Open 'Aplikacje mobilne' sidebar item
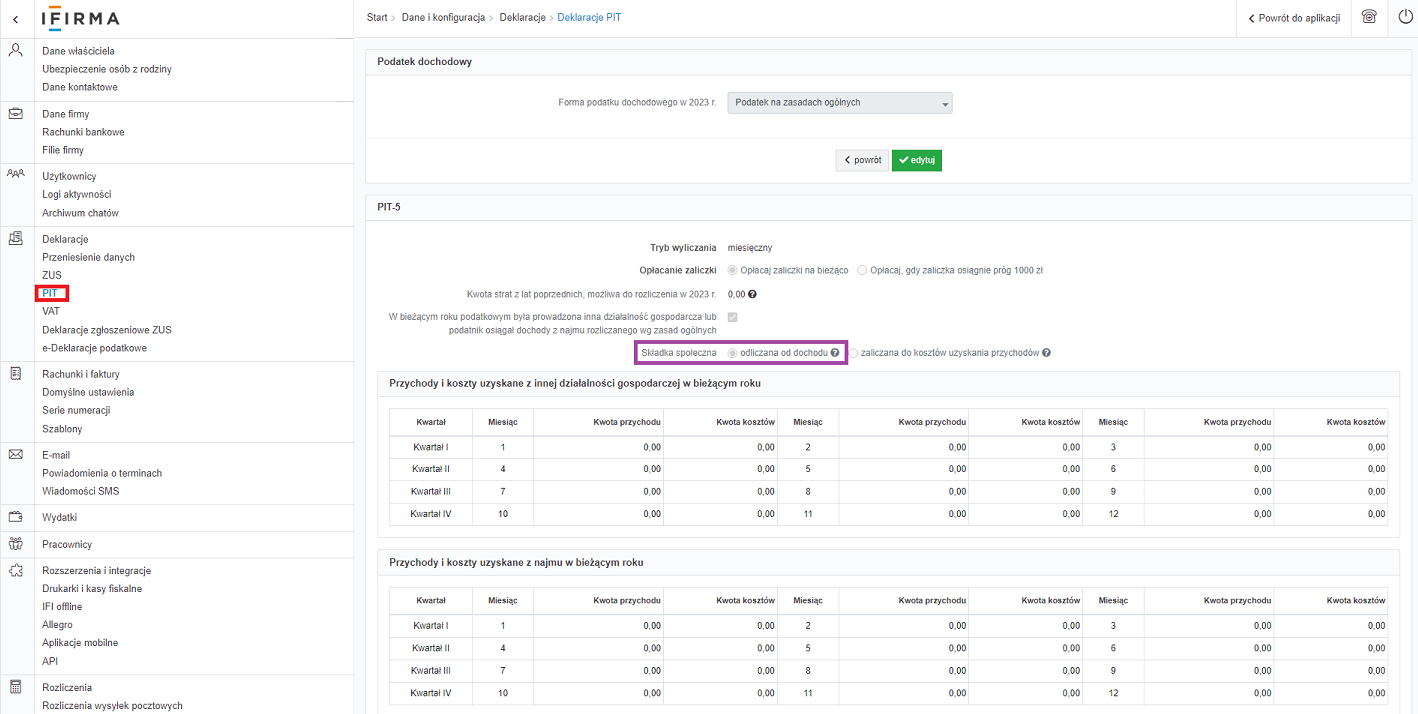 click(x=80, y=643)
